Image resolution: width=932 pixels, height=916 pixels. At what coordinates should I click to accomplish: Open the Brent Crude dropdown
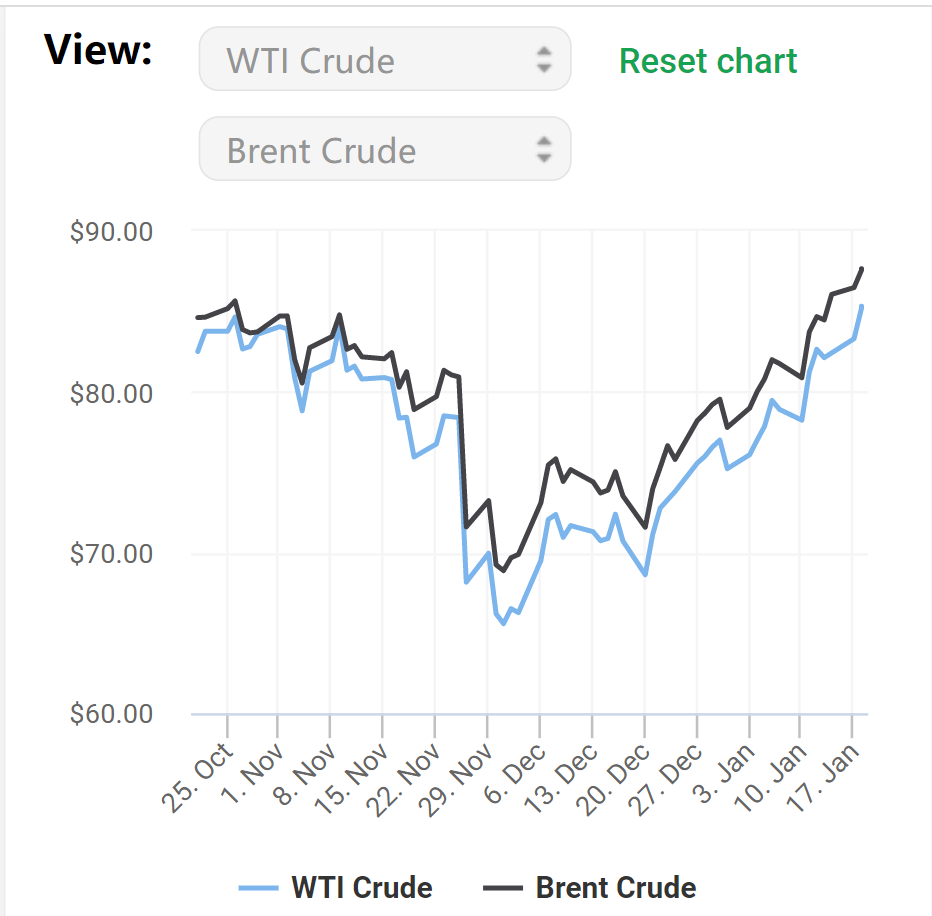click(x=384, y=150)
